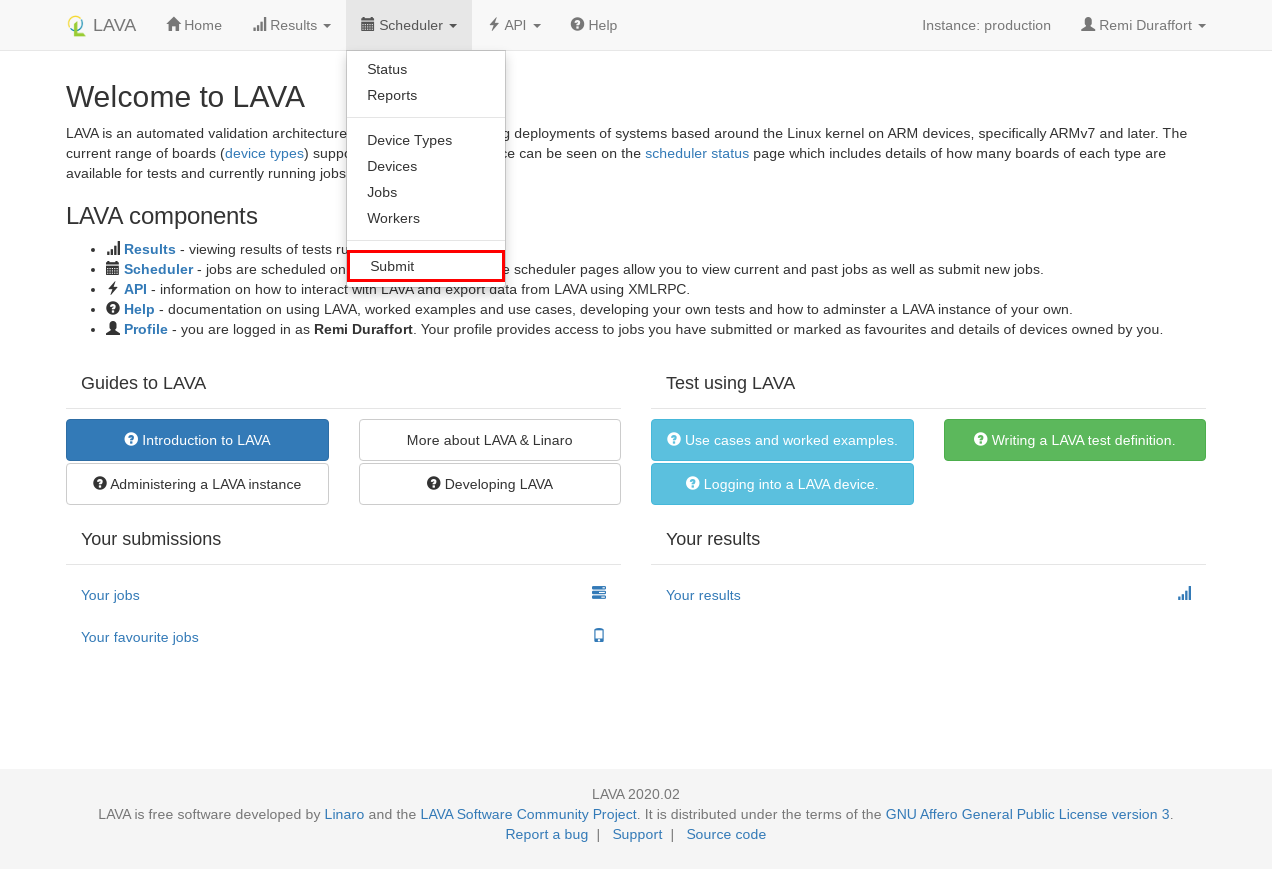Click the lightning bolt API icon in navbar
Viewport: 1272px width, 869px height.
coord(494,25)
